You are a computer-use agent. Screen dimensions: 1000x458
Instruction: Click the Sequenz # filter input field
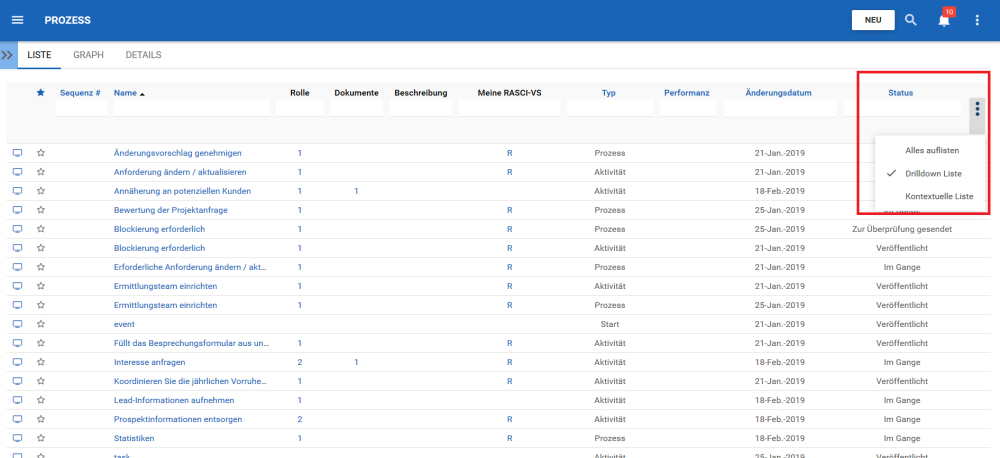[x=82, y=108]
